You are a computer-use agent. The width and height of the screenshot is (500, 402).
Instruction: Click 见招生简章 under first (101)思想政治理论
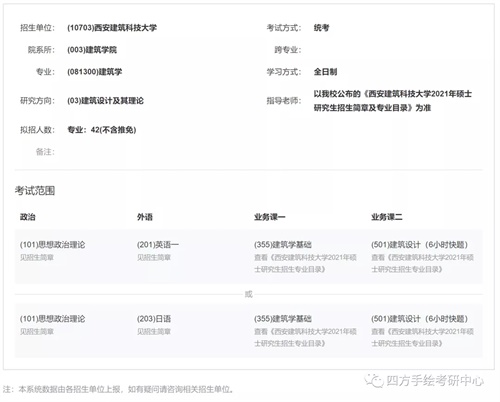(37, 257)
